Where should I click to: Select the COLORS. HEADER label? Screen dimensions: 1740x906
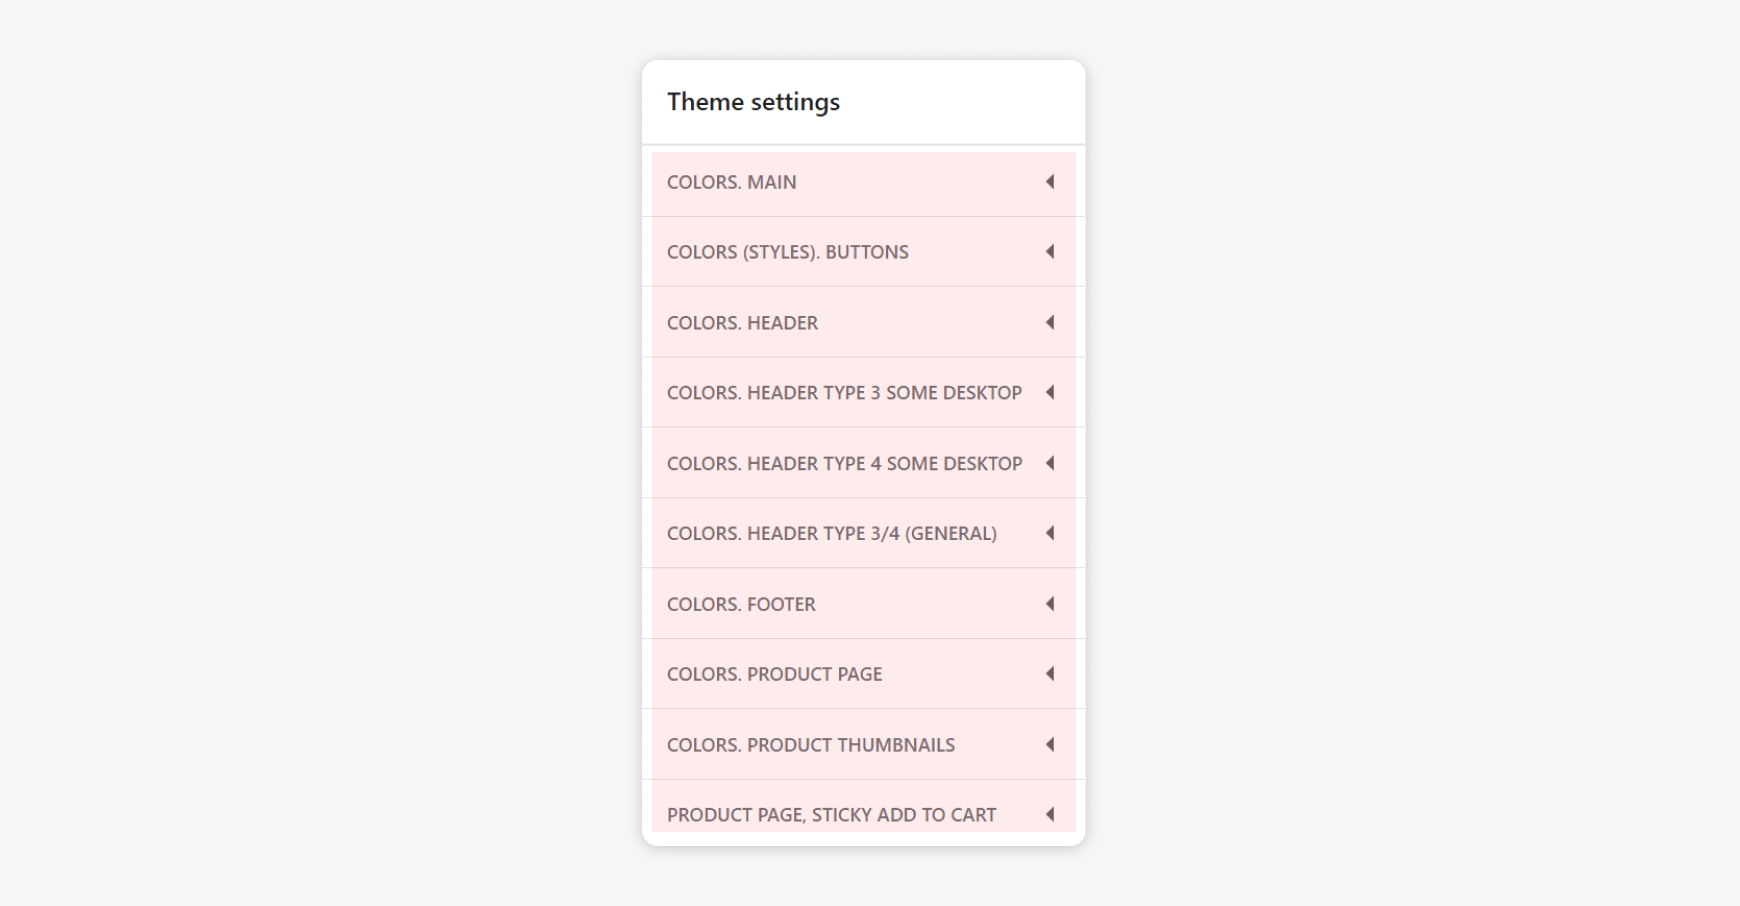tap(742, 323)
